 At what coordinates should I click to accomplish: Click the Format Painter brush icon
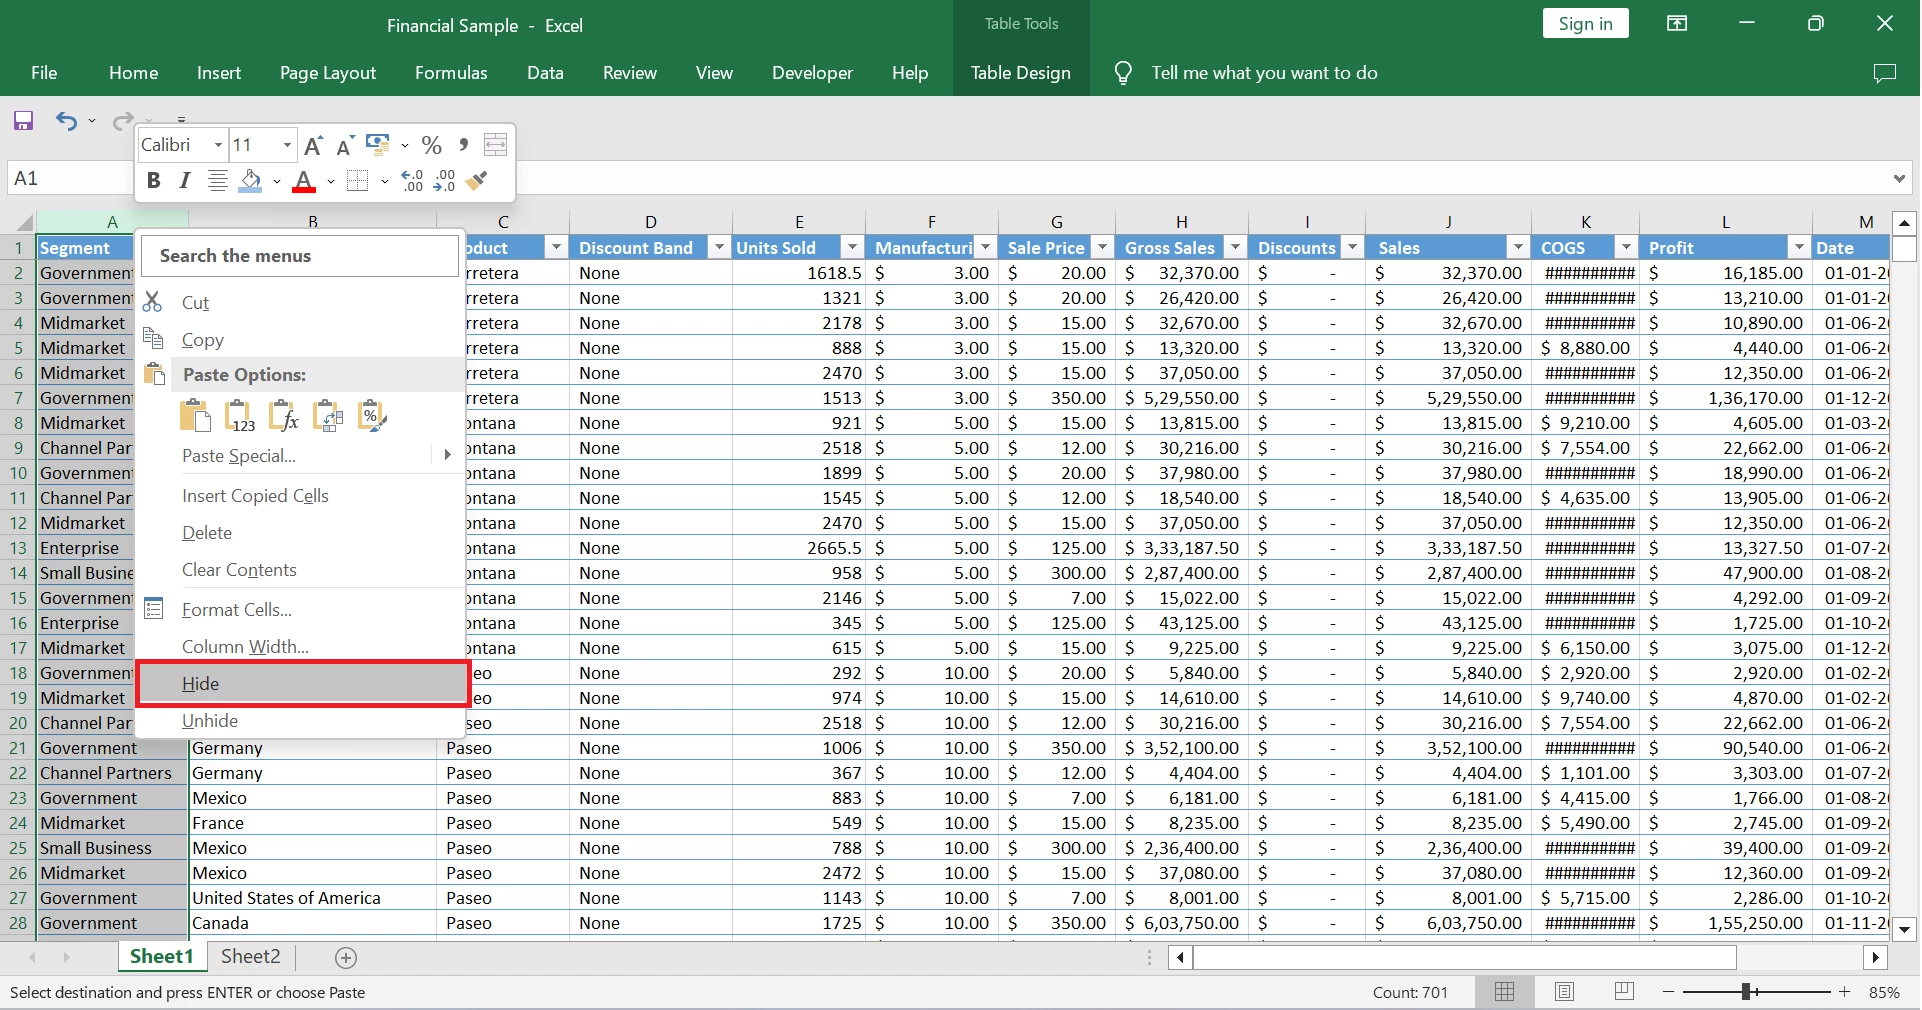coord(478,181)
